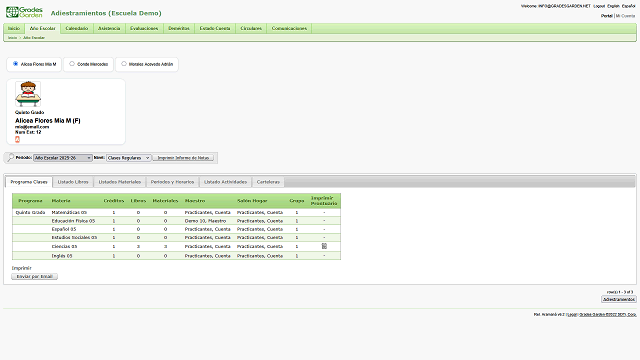Click the Créditos column header

tap(113, 201)
